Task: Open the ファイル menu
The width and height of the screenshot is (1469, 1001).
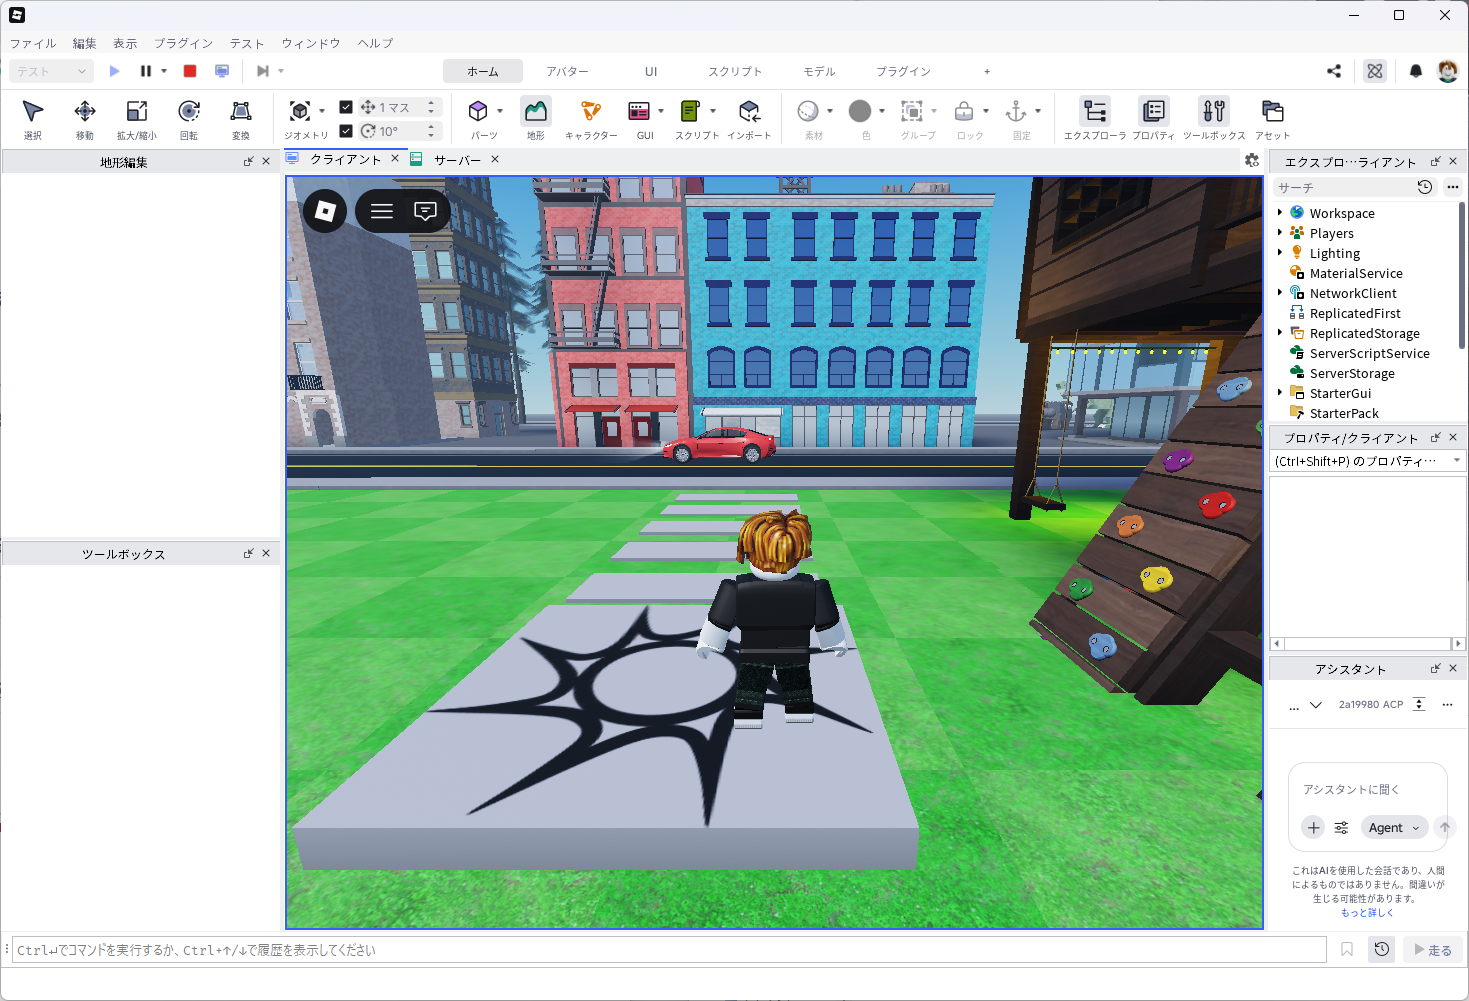Action: pyautogui.click(x=33, y=43)
